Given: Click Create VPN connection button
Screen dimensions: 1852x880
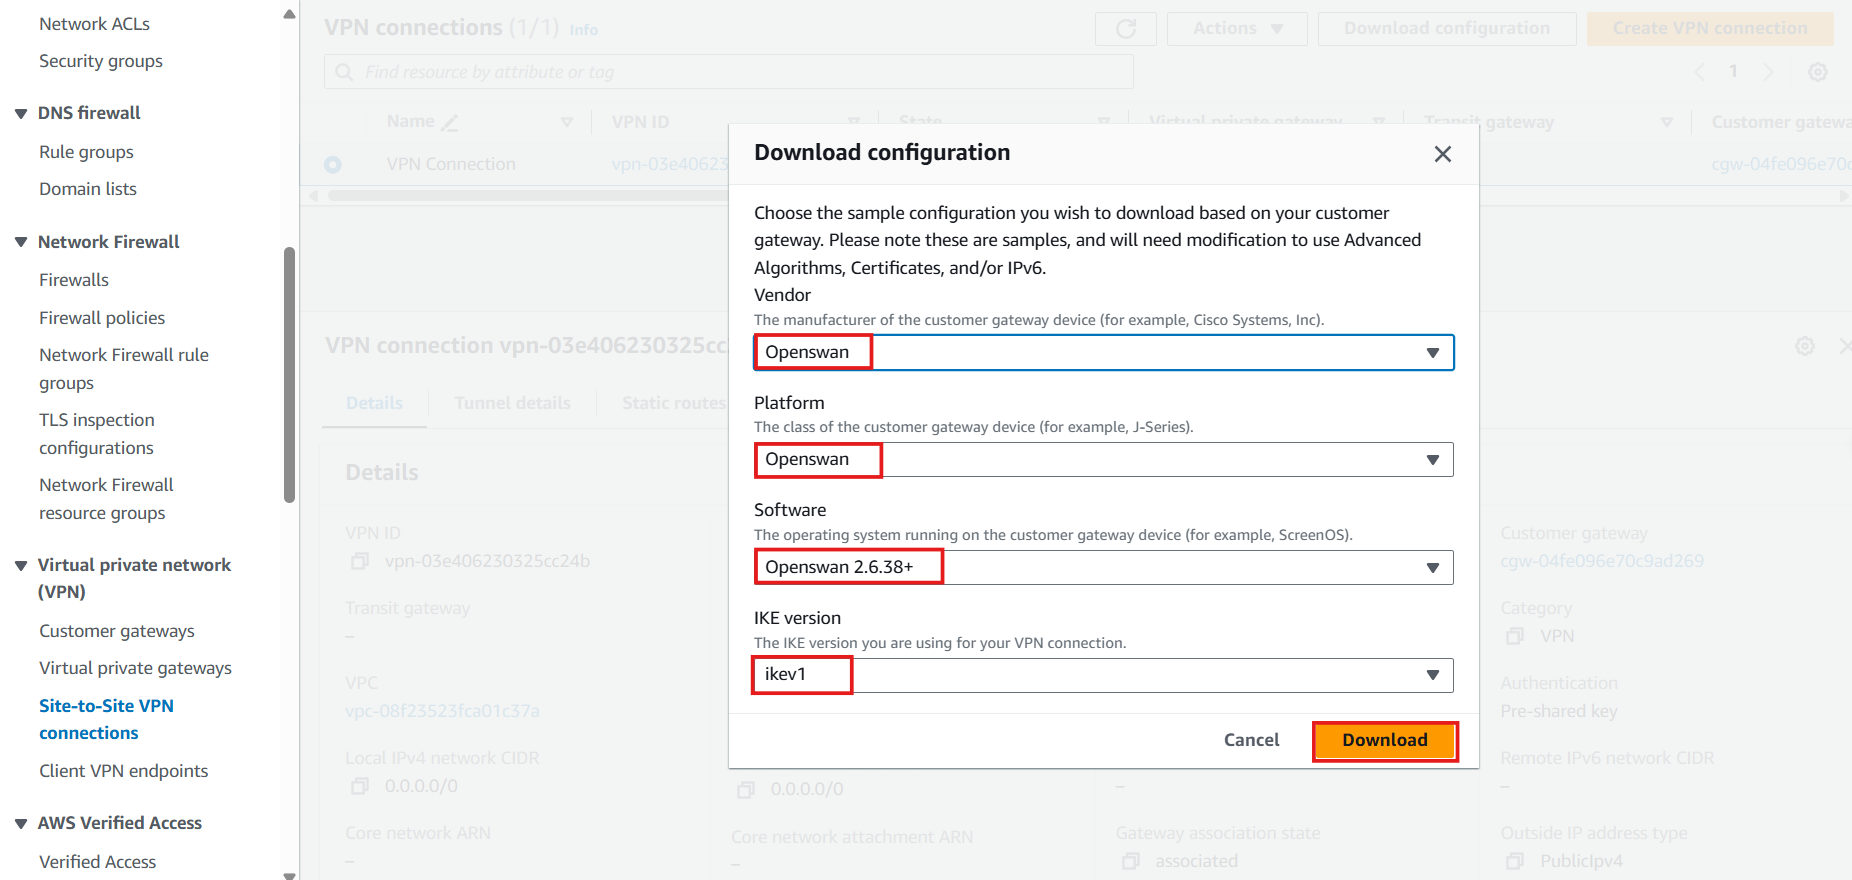Looking at the screenshot, I should click(x=1710, y=29).
